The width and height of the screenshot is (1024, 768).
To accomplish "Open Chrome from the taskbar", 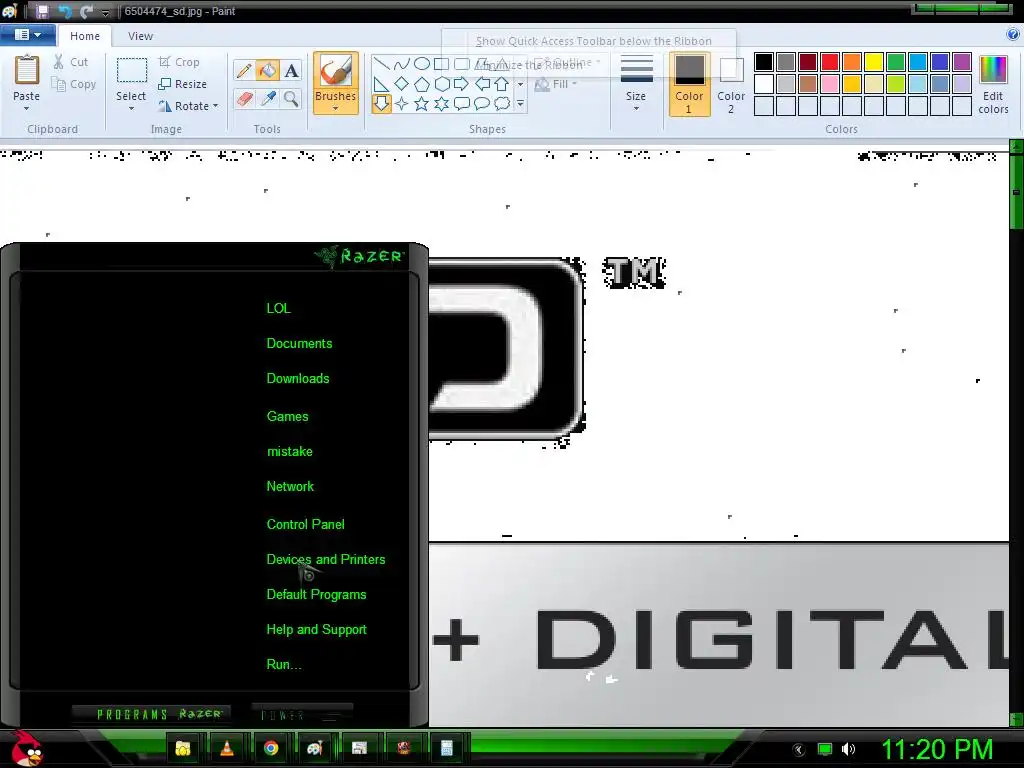I will [x=271, y=748].
